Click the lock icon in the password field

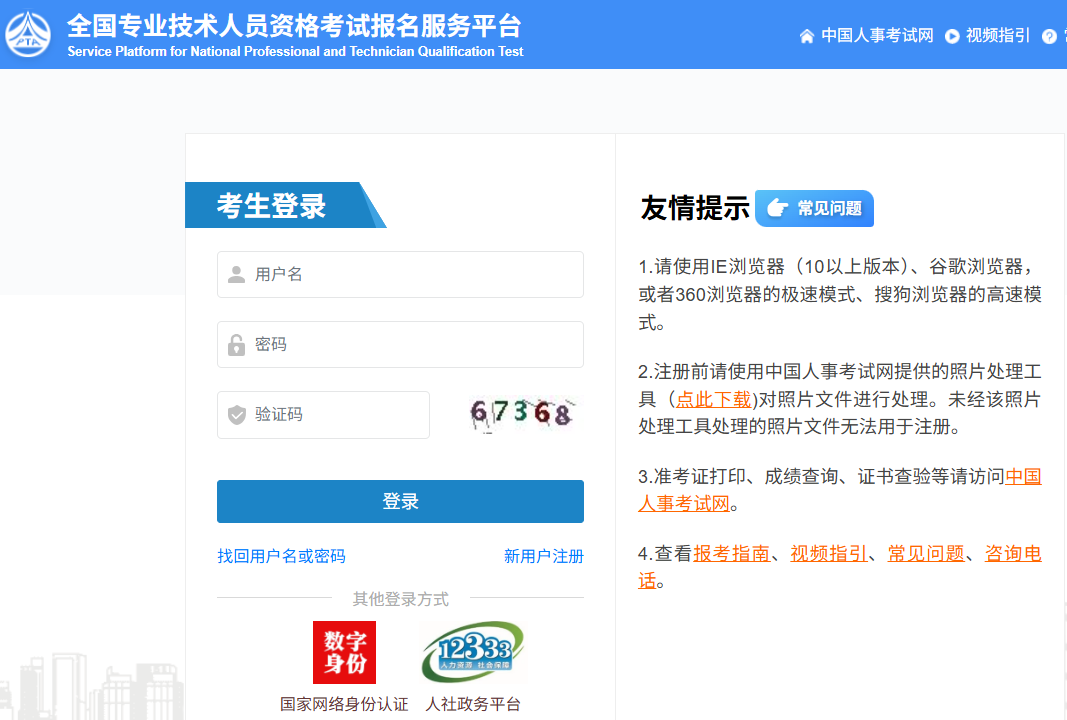click(x=234, y=344)
